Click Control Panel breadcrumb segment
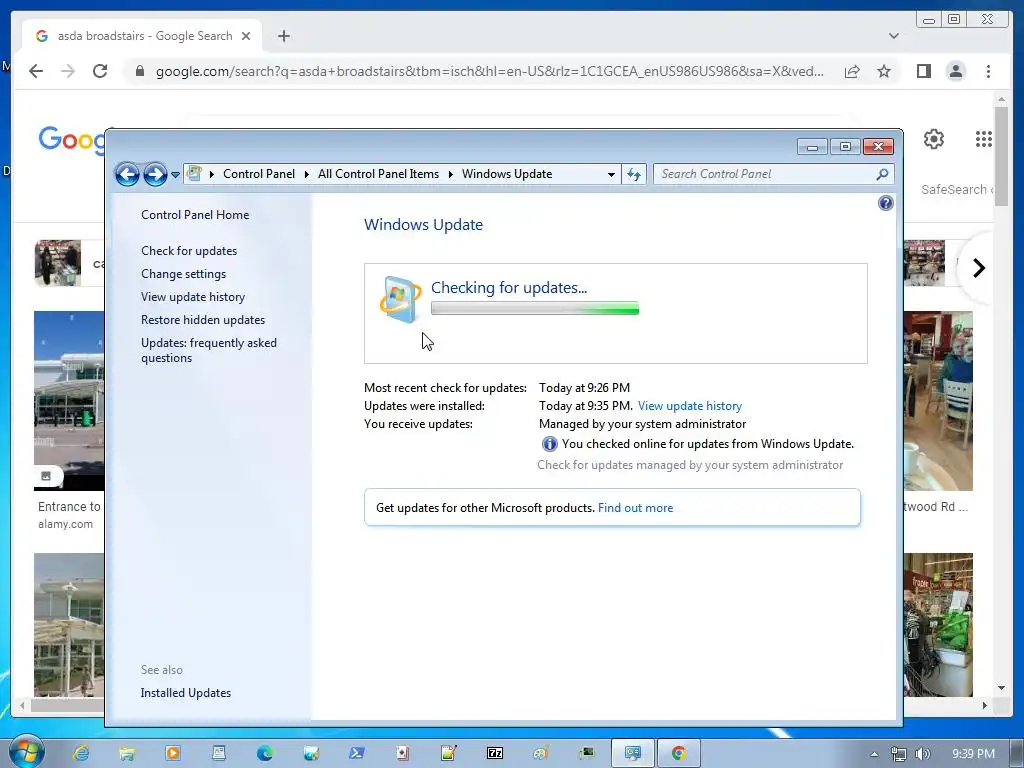Image resolution: width=1024 pixels, height=768 pixels. (259, 174)
